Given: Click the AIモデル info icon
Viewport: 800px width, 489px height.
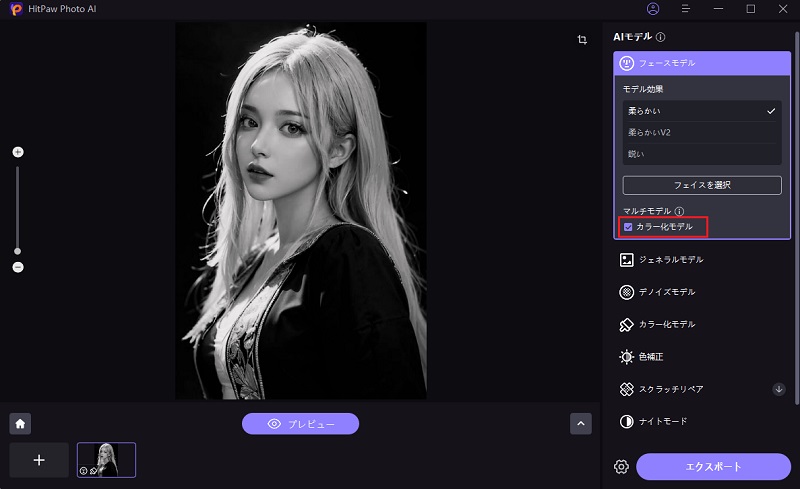Looking at the screenshot, I should pos(661,37).
